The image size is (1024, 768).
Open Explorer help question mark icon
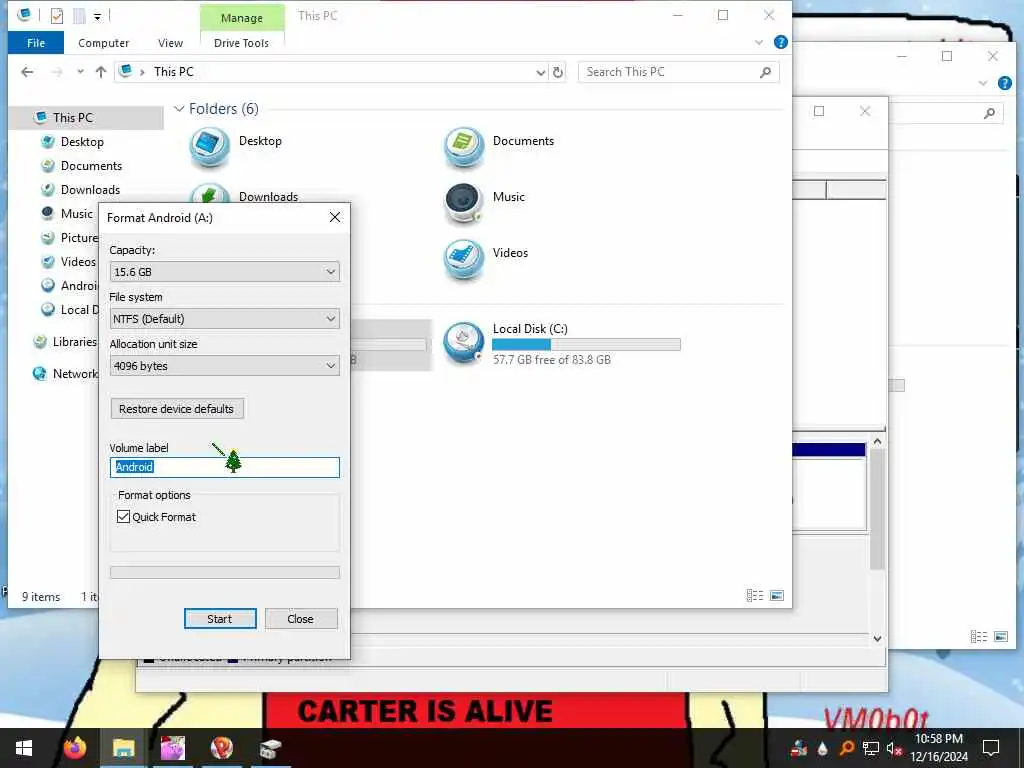point(780,42)
